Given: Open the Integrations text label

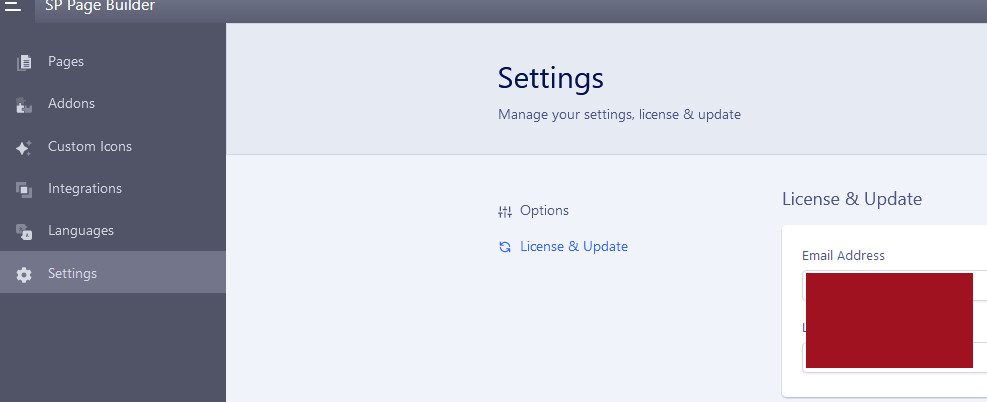Looking at the screenshot, I should (85, 188).
